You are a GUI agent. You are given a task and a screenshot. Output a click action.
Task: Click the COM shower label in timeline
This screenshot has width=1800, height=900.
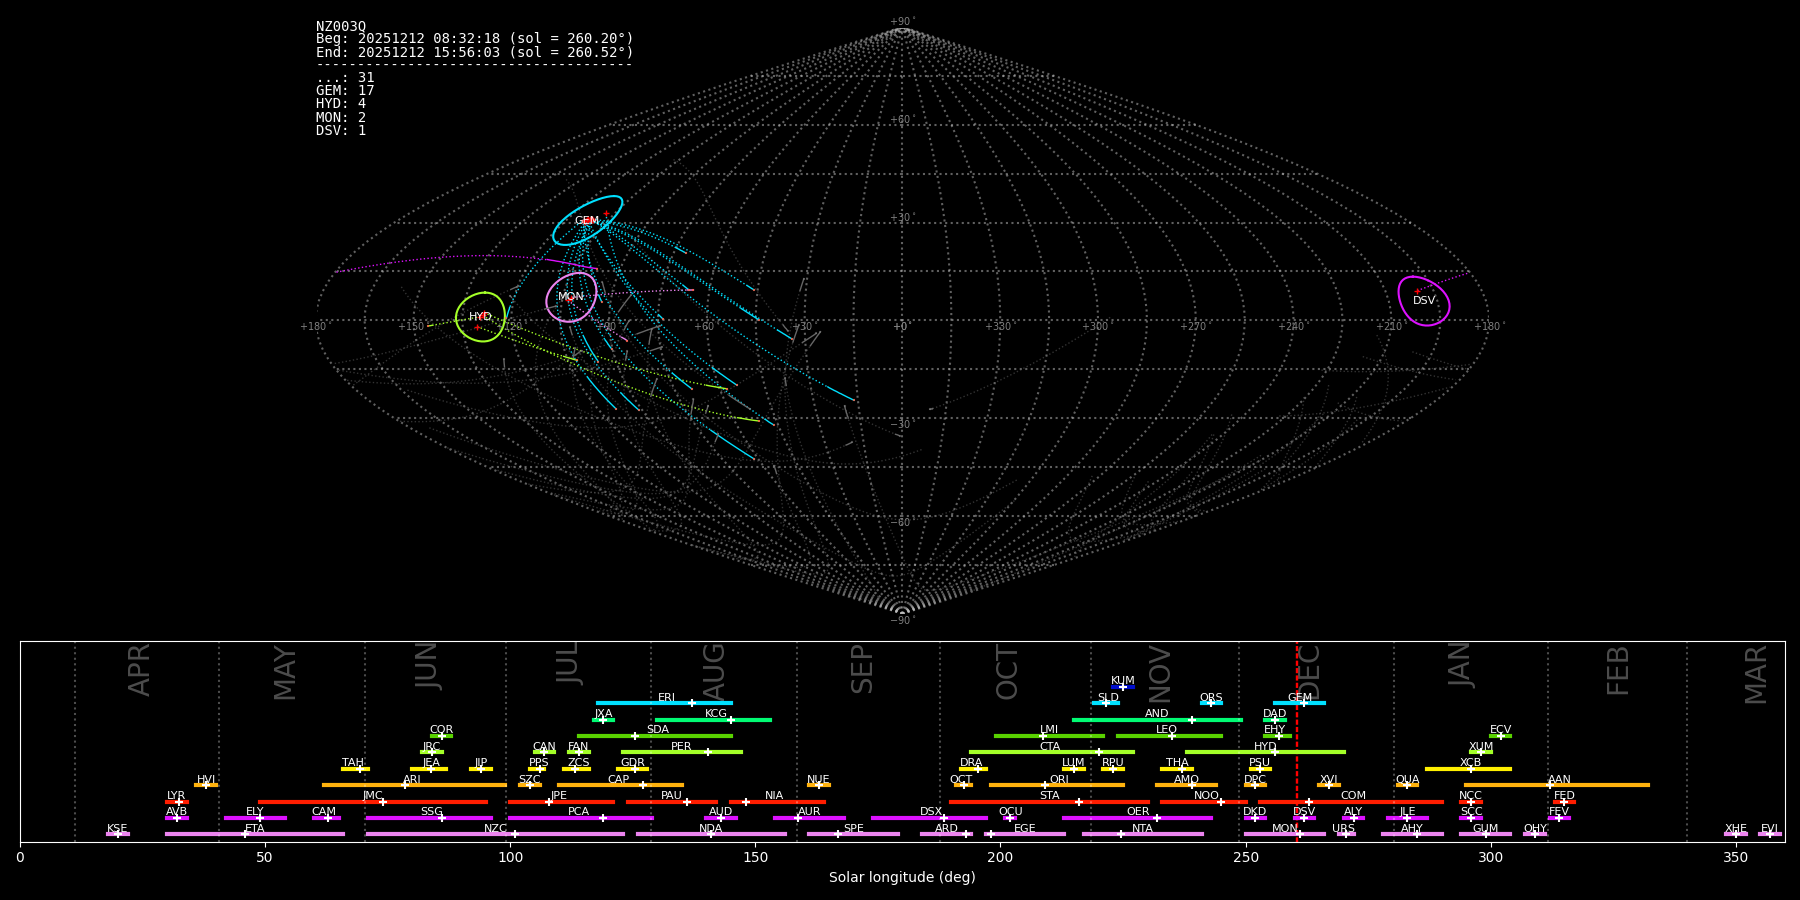[1353, 796]
